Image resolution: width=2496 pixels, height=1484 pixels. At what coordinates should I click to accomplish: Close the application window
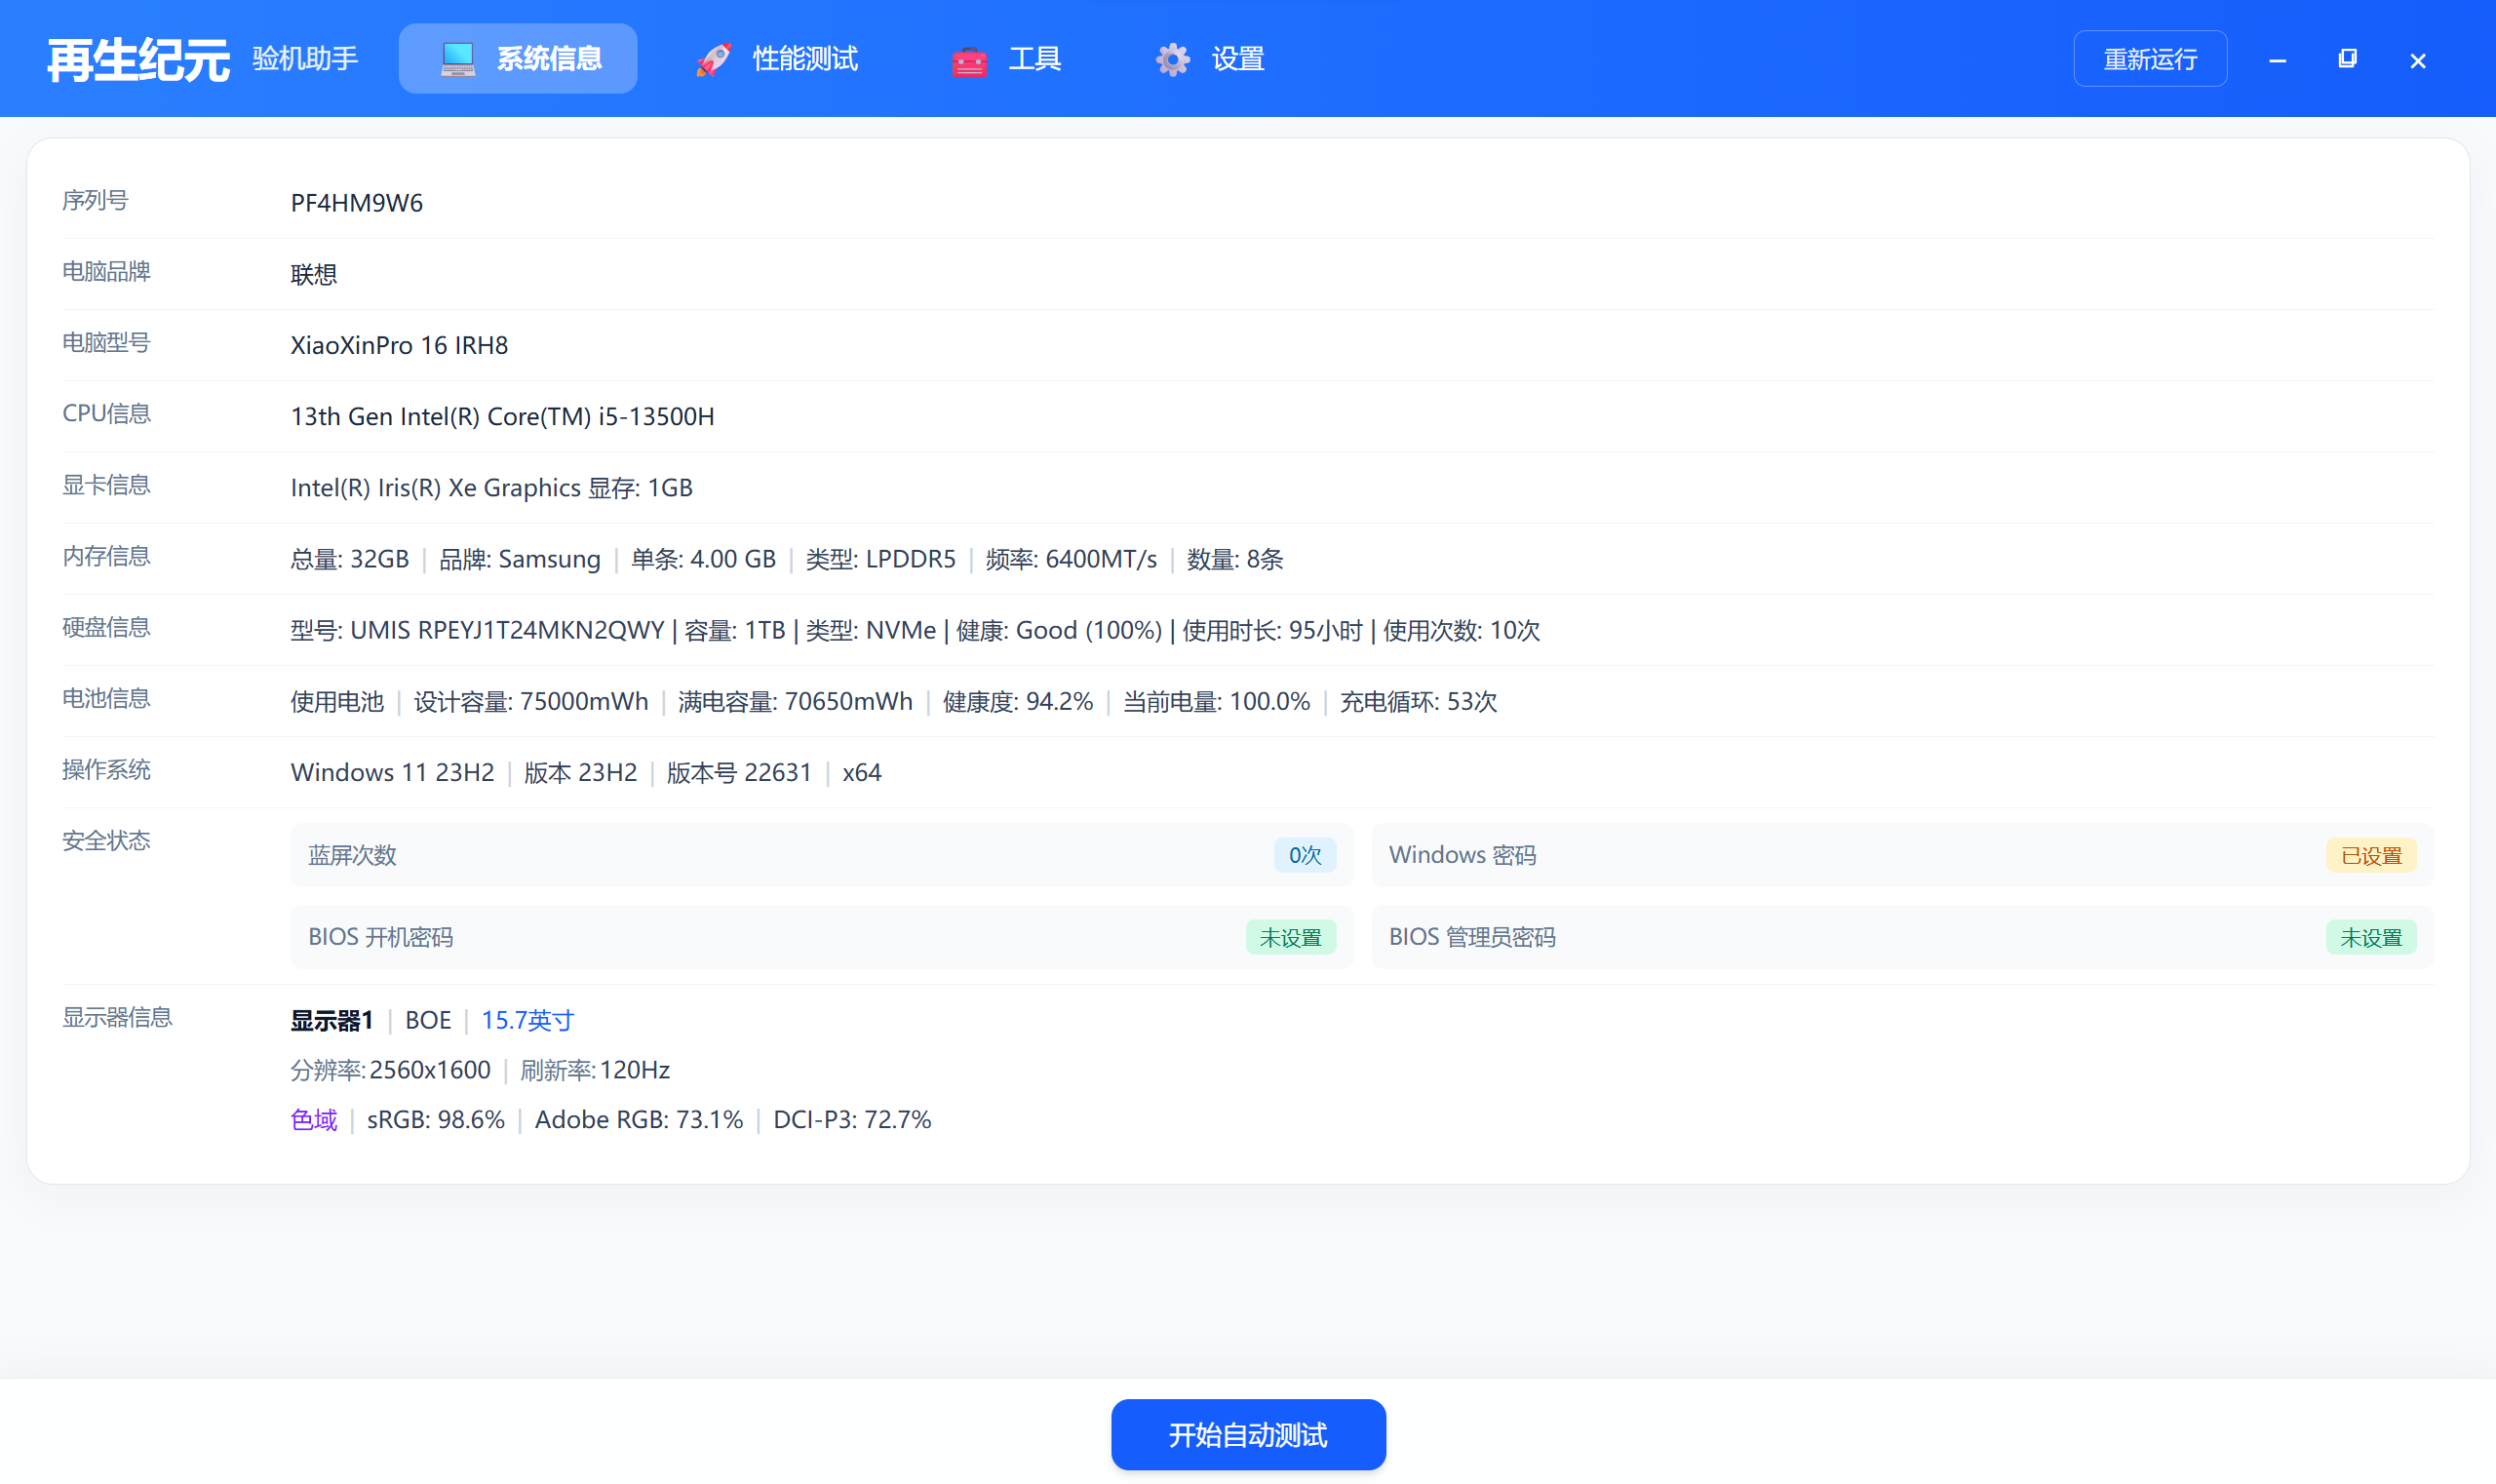2418,60
